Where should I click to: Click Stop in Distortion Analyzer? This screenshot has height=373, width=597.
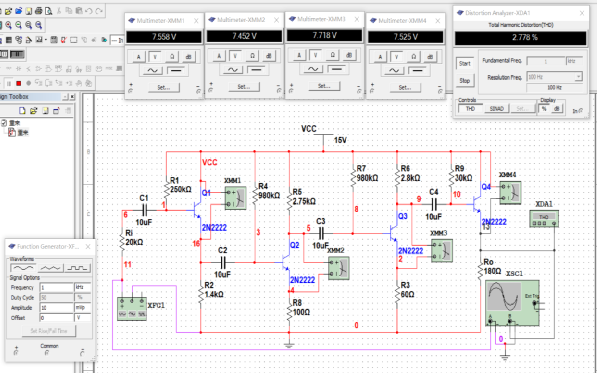[x=465, y=81]
